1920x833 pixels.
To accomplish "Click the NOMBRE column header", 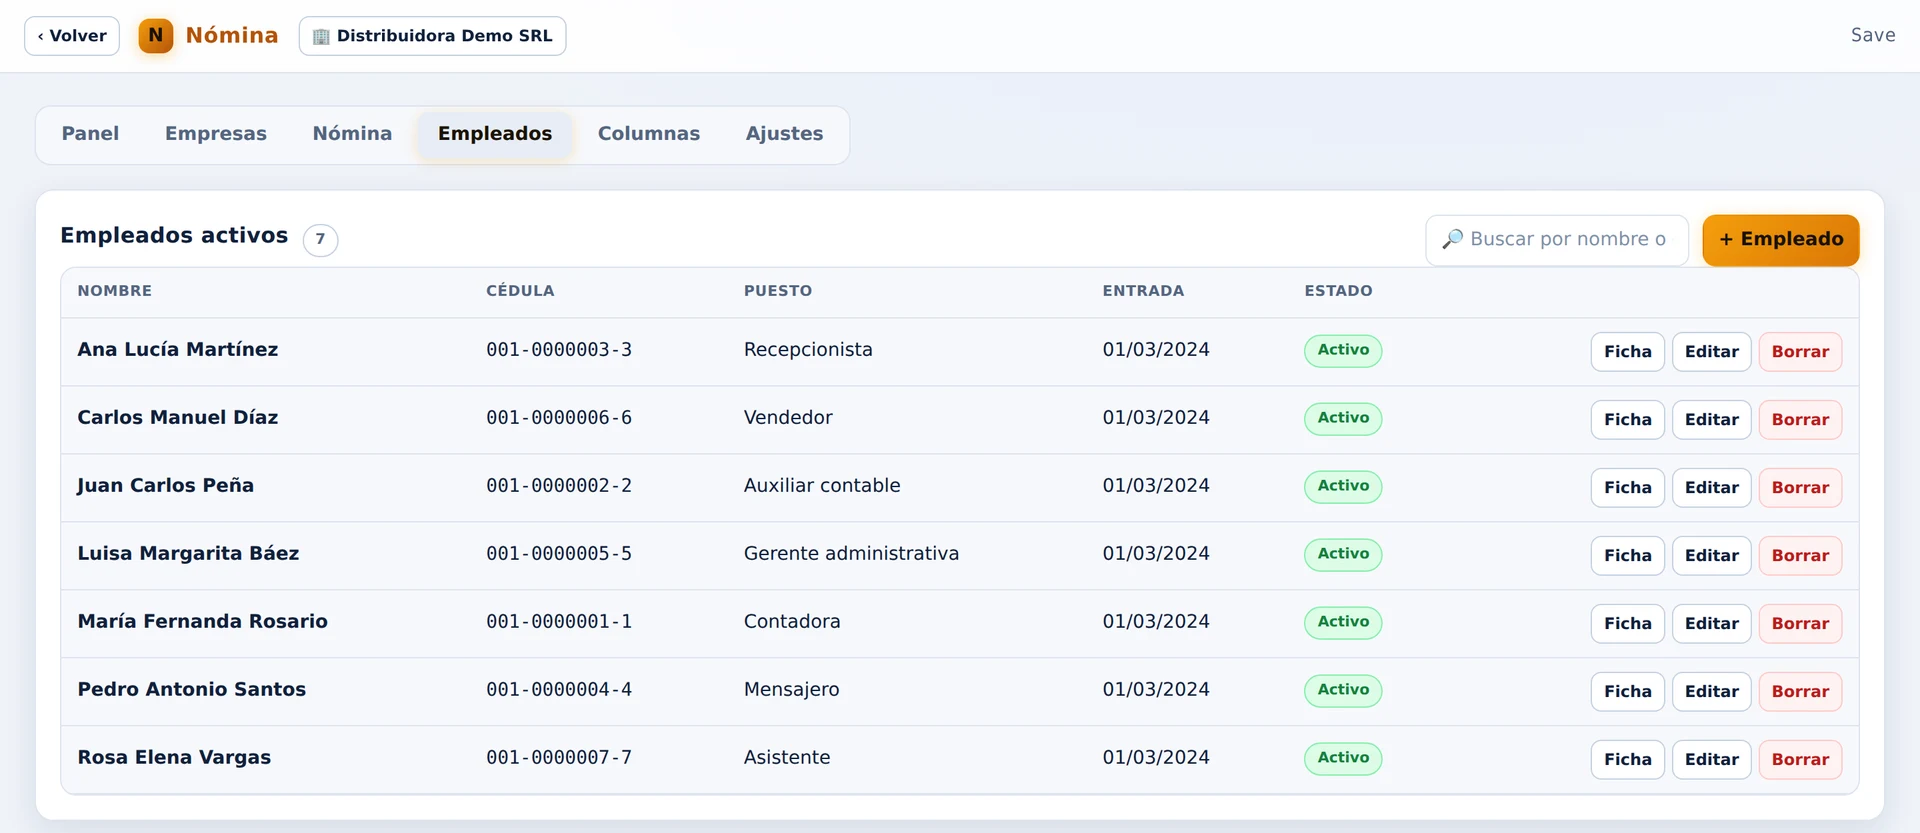I will pyautogui.click(x=115, y=291).
